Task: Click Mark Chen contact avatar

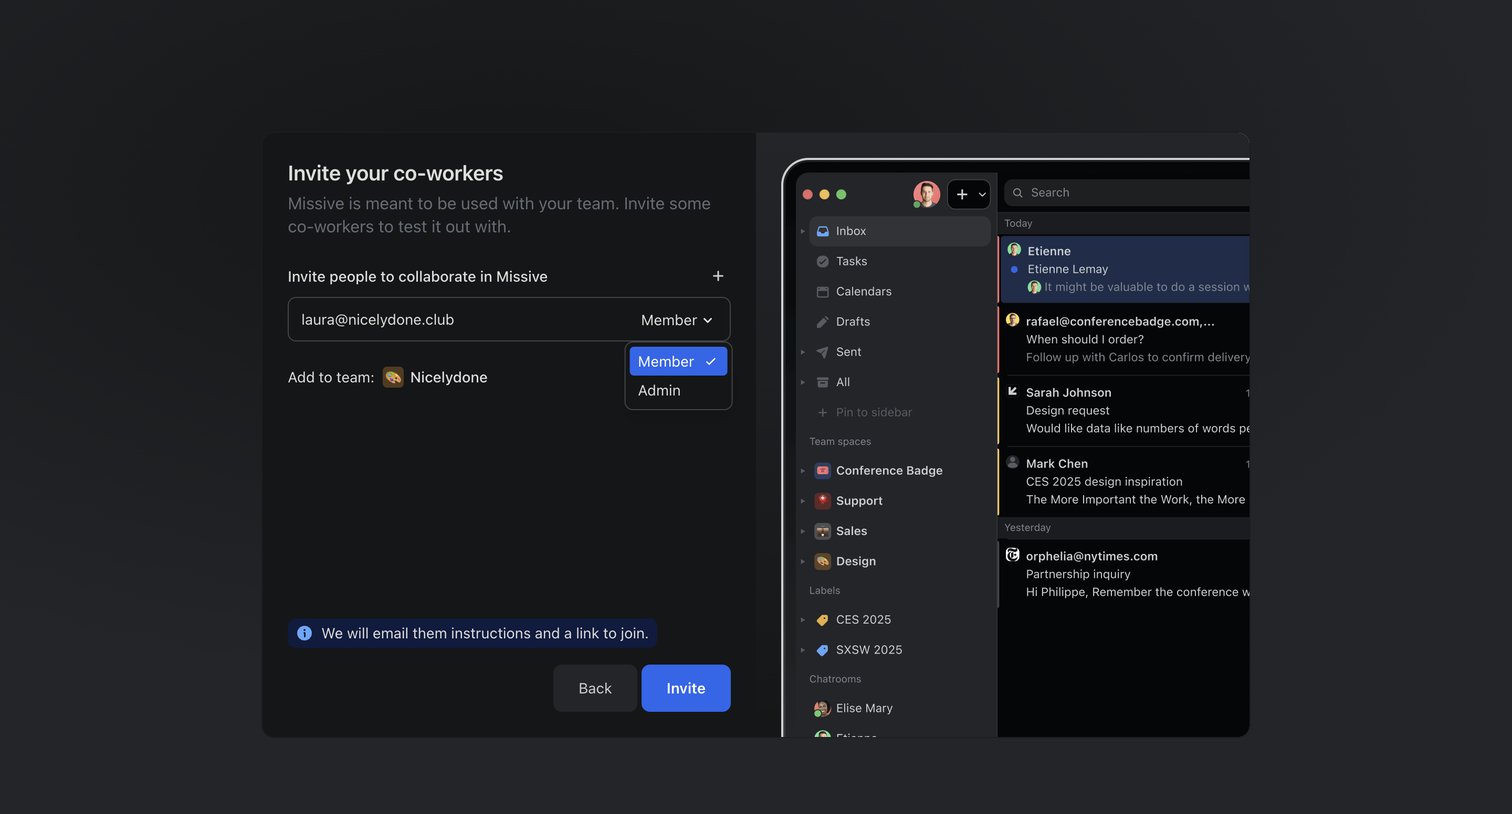Action: [x=1012, y=462]
